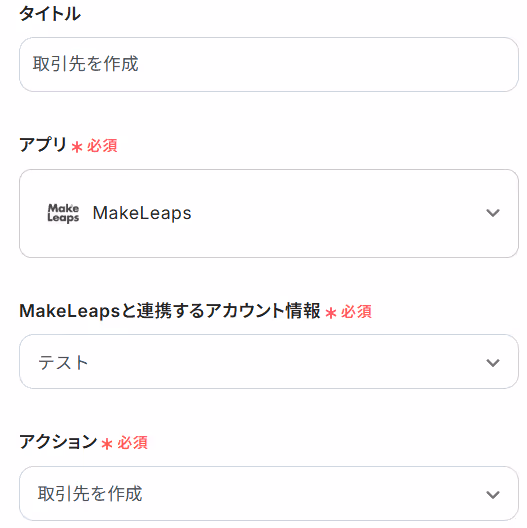527x528 pixels.
Task: Expand the テスト account dropdown
Action: click(269, 362)
